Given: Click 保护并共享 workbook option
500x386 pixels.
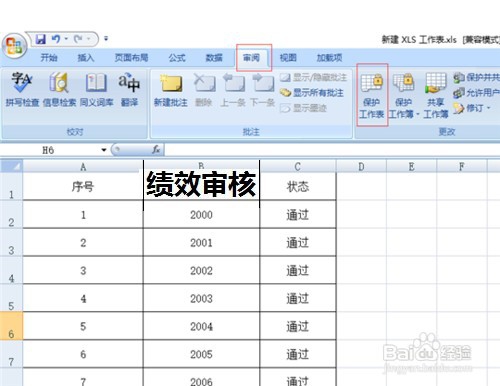Looking at the screenshot, I should coord(477,77).
